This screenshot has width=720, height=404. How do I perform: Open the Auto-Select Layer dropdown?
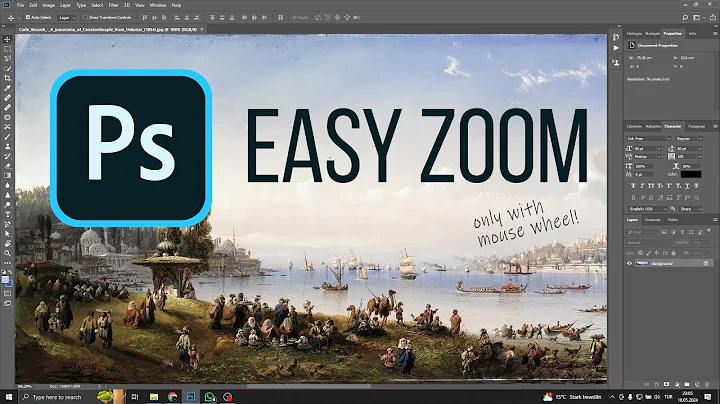point(67,17)
